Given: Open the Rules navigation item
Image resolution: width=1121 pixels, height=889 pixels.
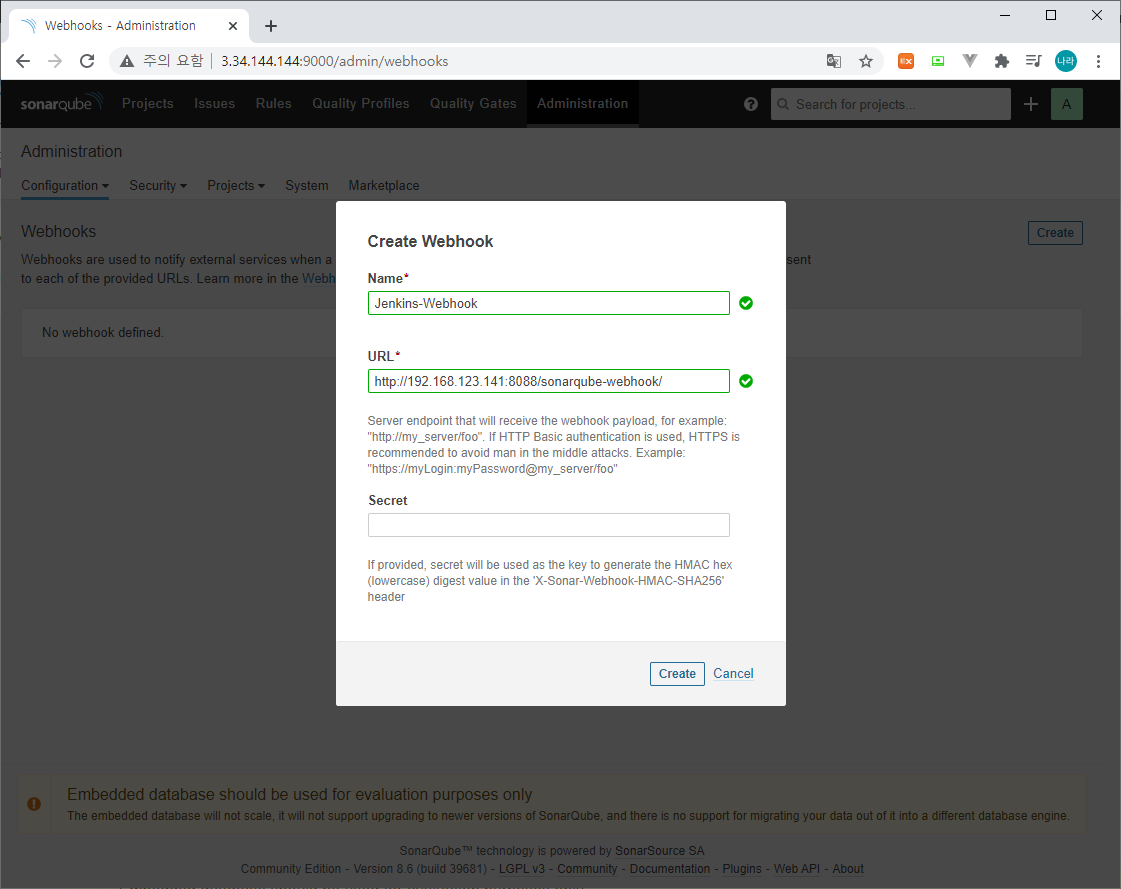Looking at the screenshot, I should tap(273, 103).
